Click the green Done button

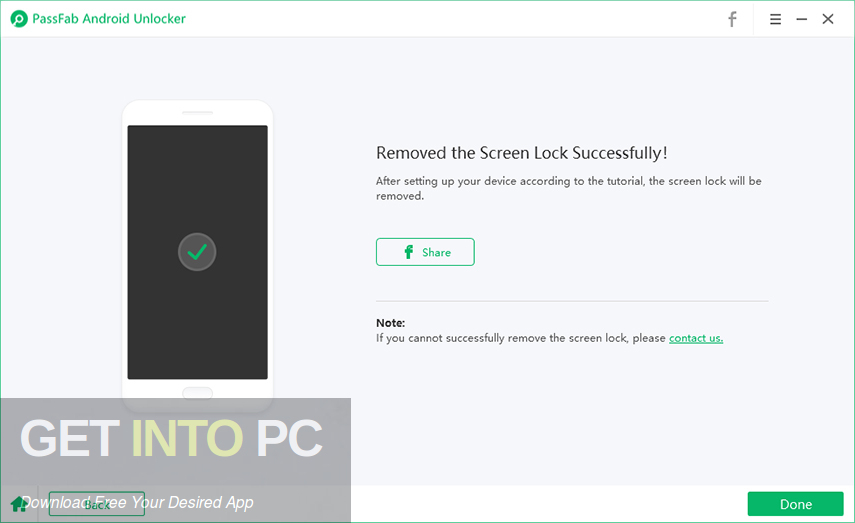point(795,504)
